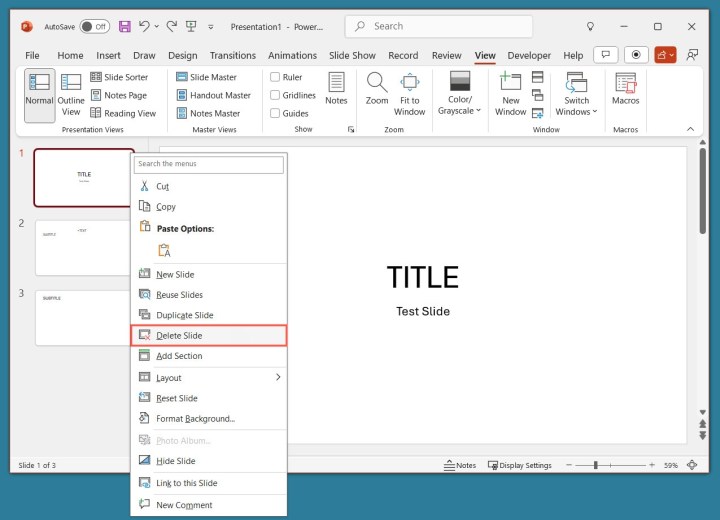The height and width of the screenshot is (520, 720).
Task: Open Switch Windows dropdown
Action: (576, 94)
